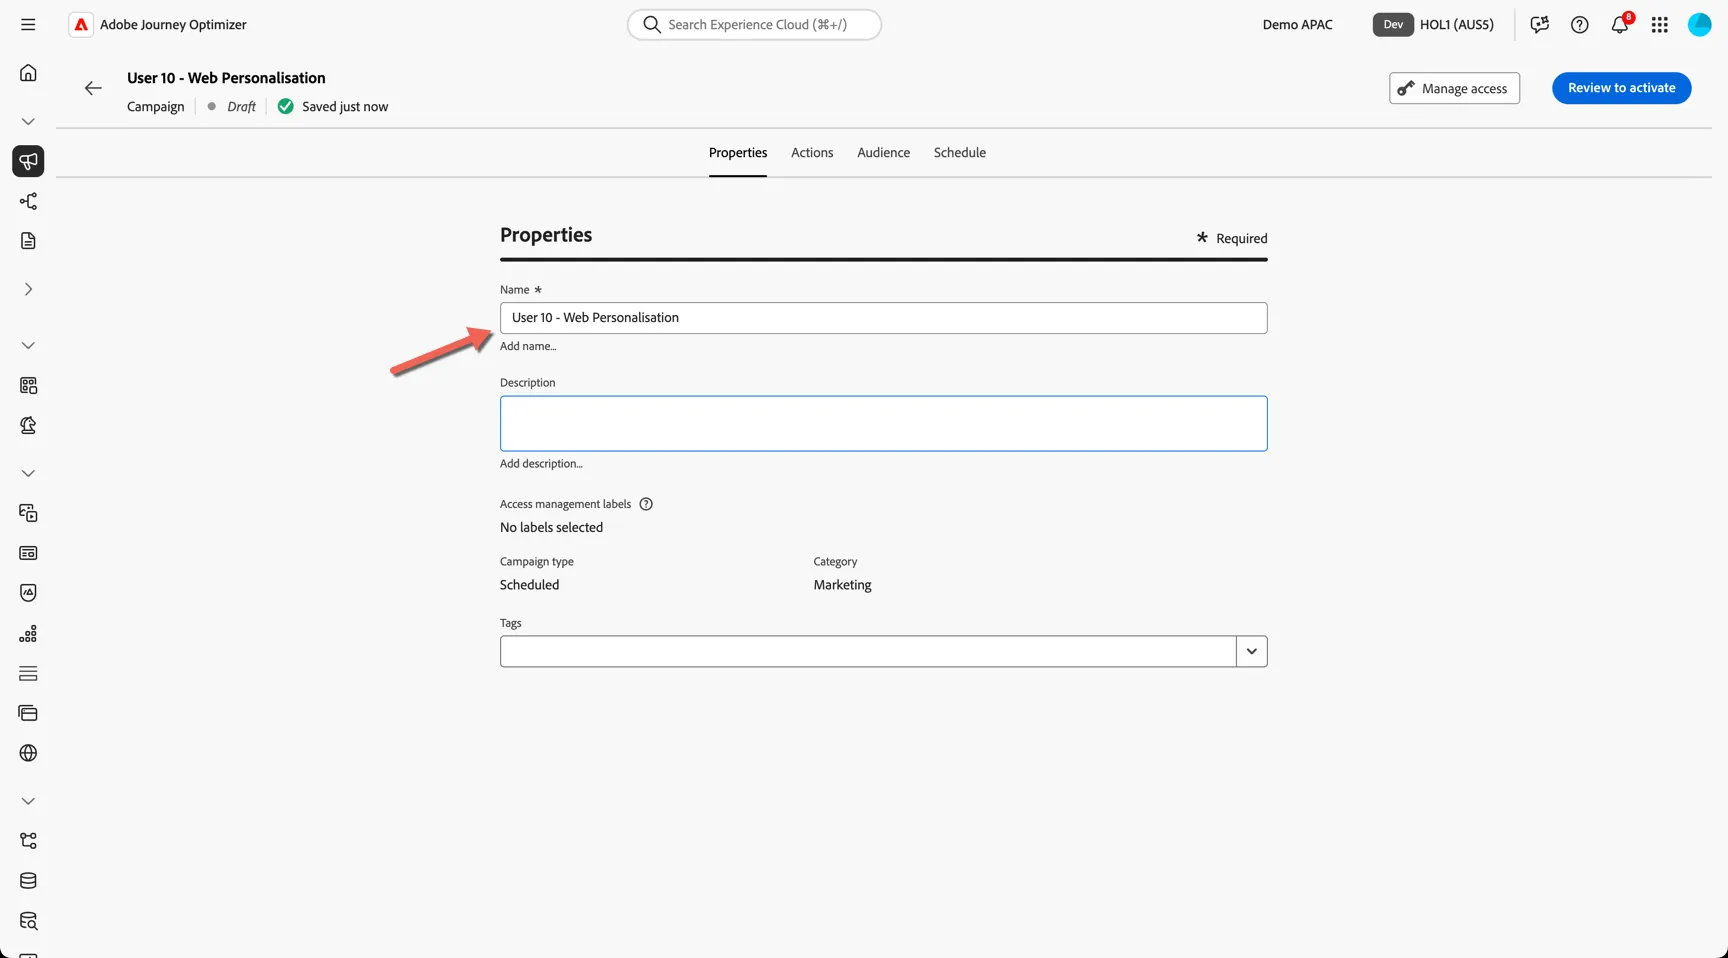Image resolution: width=1728 pixels, height=958 pixels.
Task: Open the hamburger navigation menu
Action: pyautogui.click(x=28, y=24)
